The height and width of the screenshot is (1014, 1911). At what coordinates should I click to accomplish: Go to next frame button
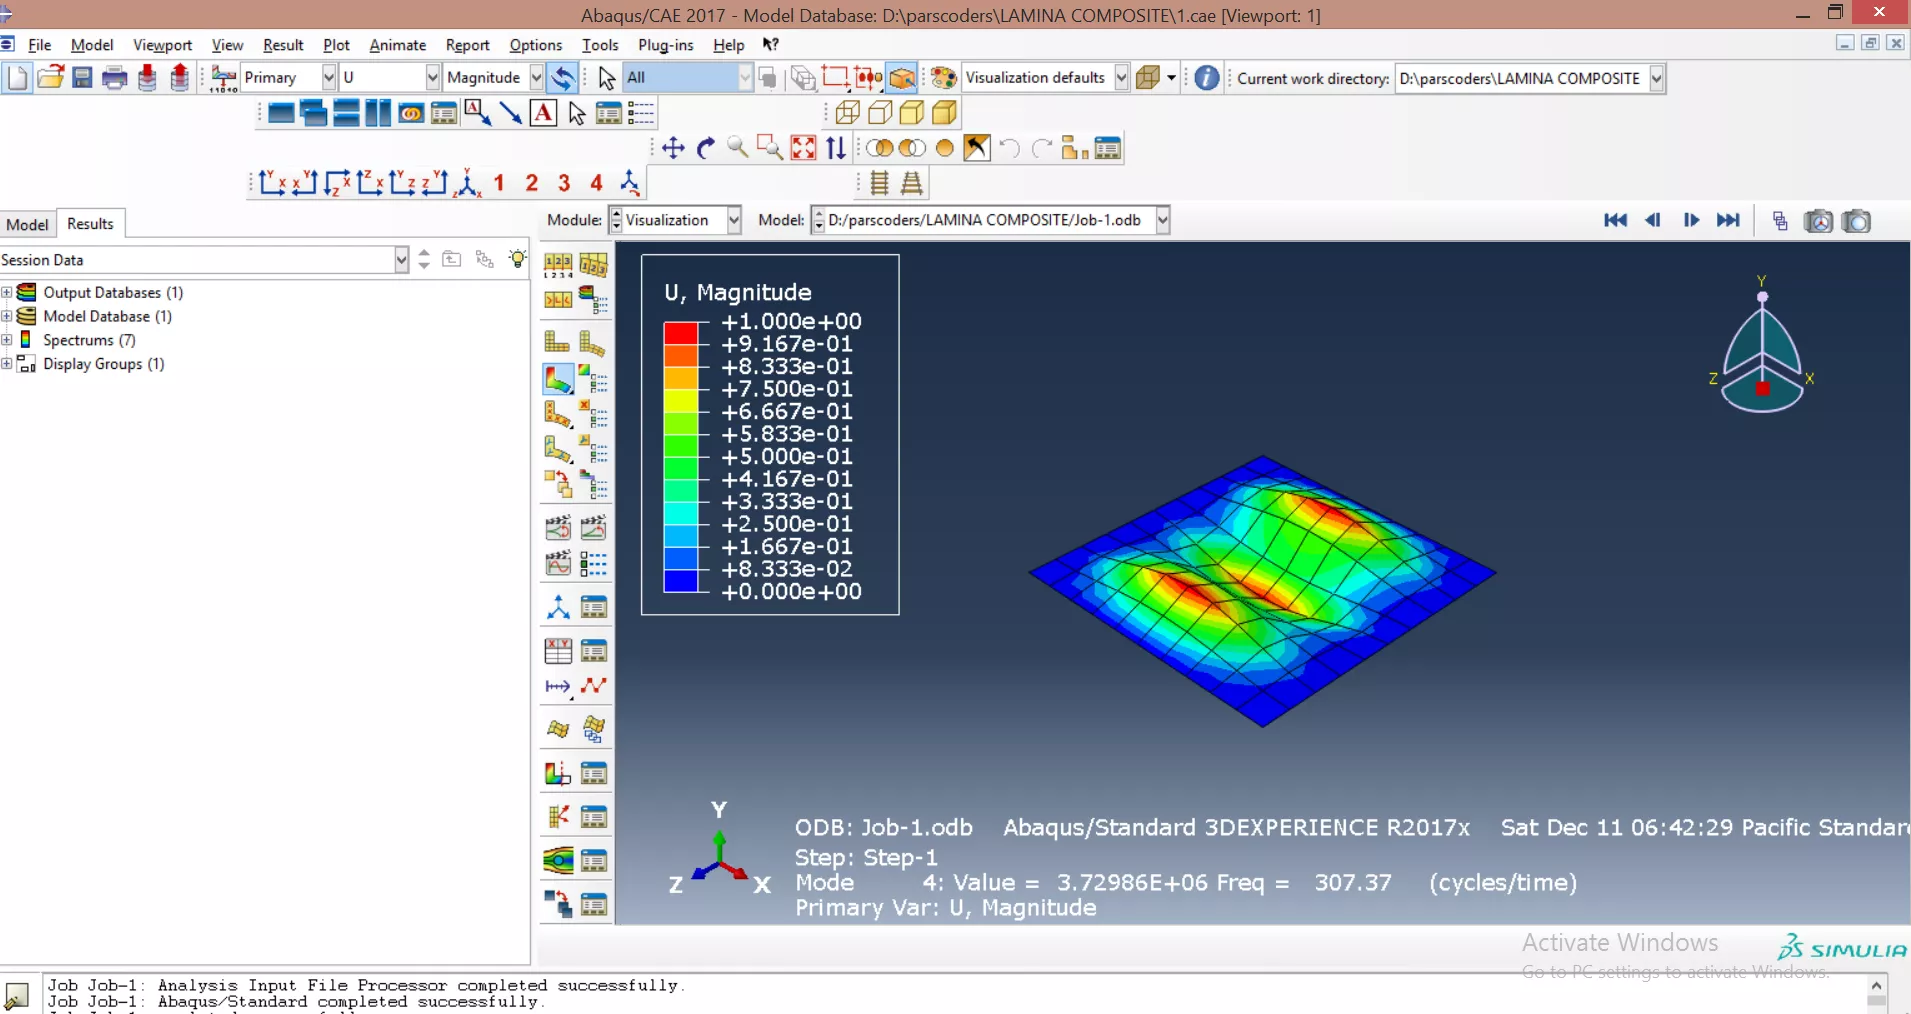pos(1690,221)
